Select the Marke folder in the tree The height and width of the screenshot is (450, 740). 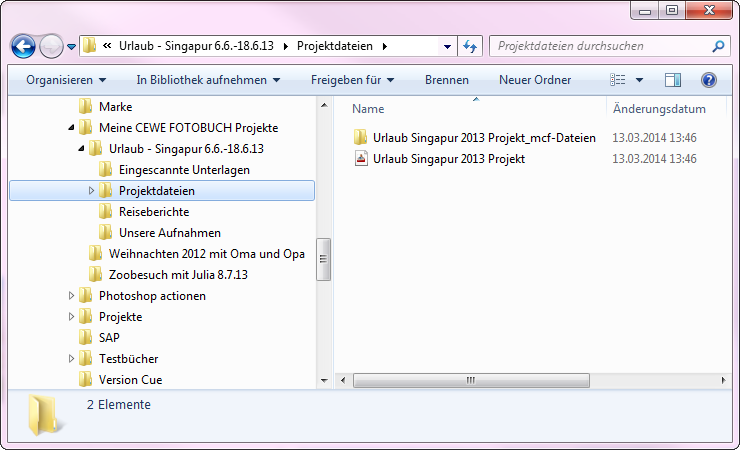115,107
